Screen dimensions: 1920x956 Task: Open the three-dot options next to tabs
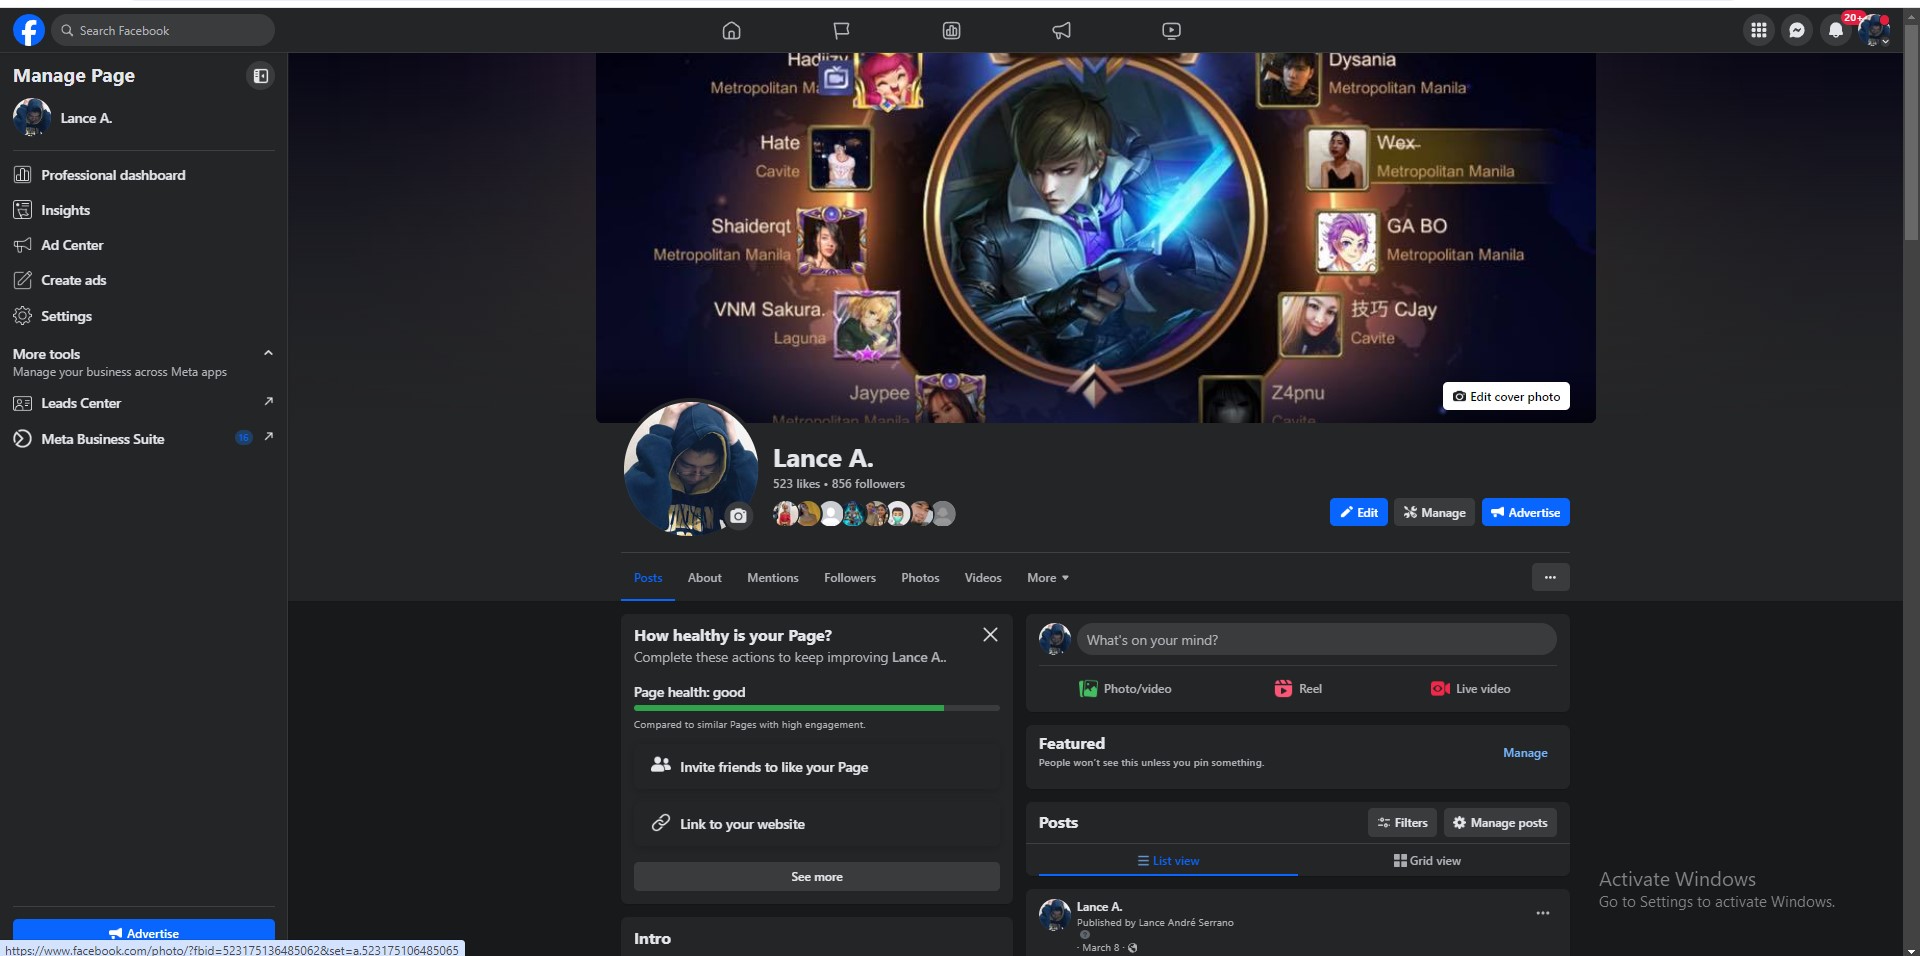click(1550, 577)
